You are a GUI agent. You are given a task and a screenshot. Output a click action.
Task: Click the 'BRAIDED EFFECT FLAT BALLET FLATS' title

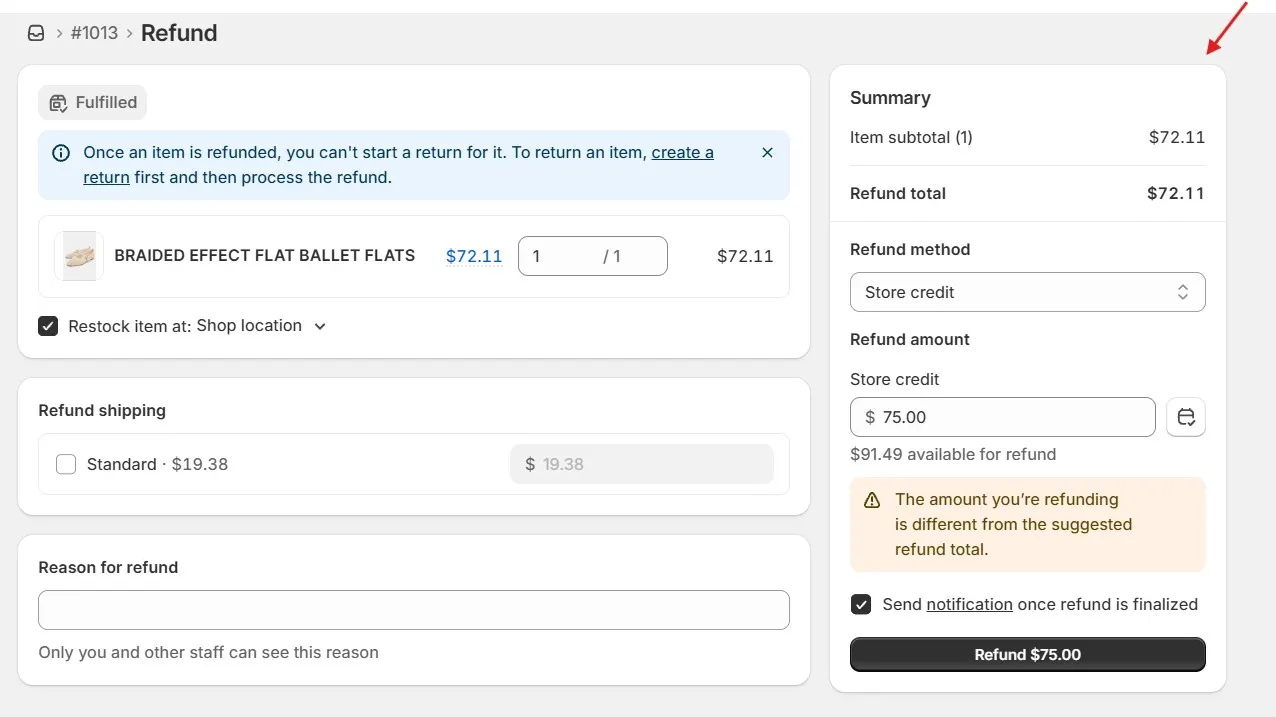265,255
